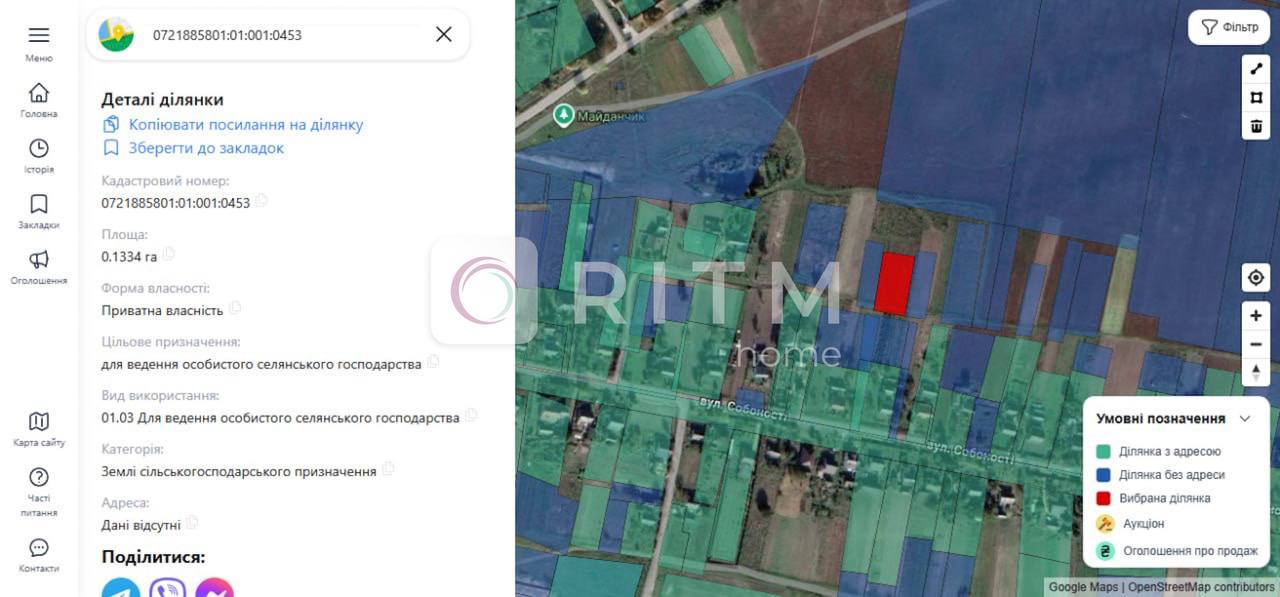1280x597 pixels.
Task: Clear the cadastral number search field
Action: [x=444, y=35]
